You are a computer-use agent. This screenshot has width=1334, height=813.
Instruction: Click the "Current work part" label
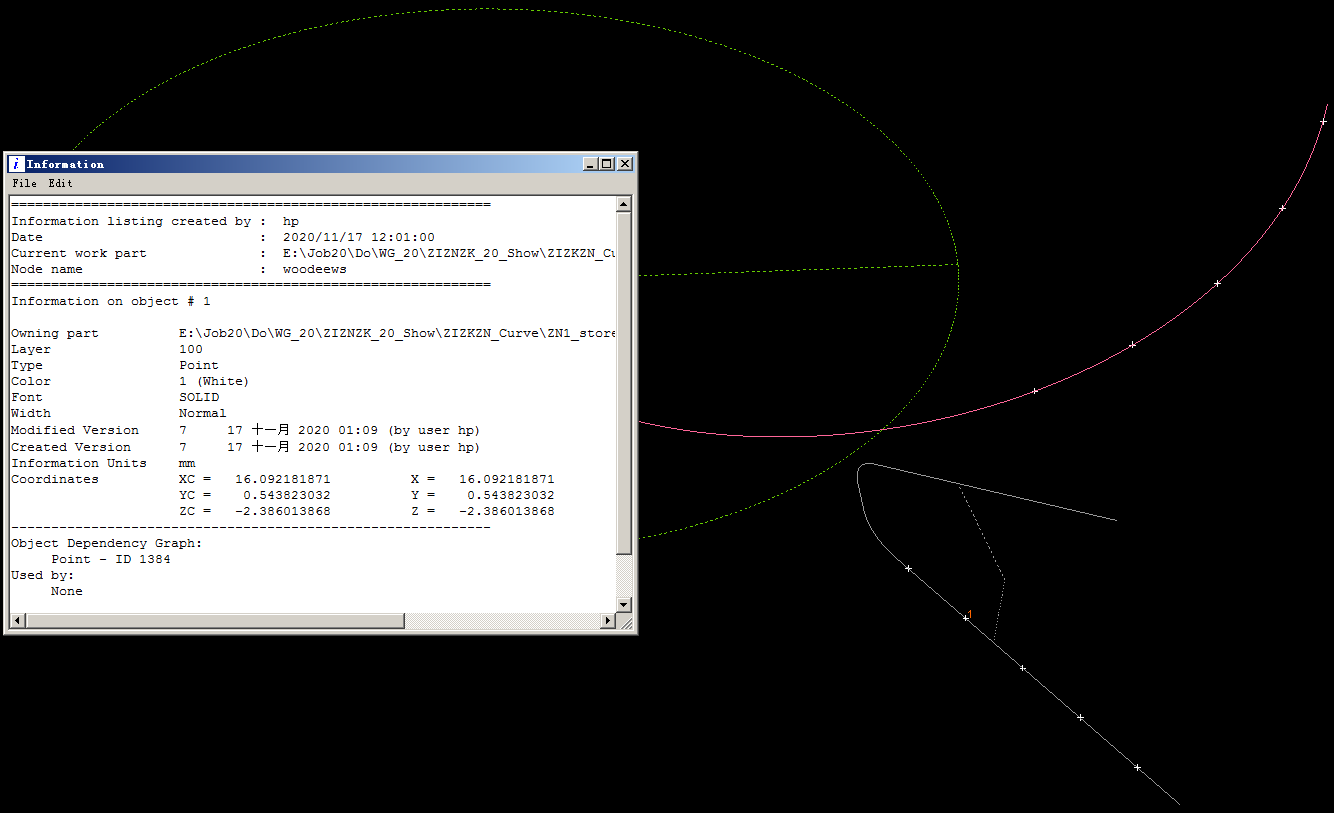tap(79, 253)
